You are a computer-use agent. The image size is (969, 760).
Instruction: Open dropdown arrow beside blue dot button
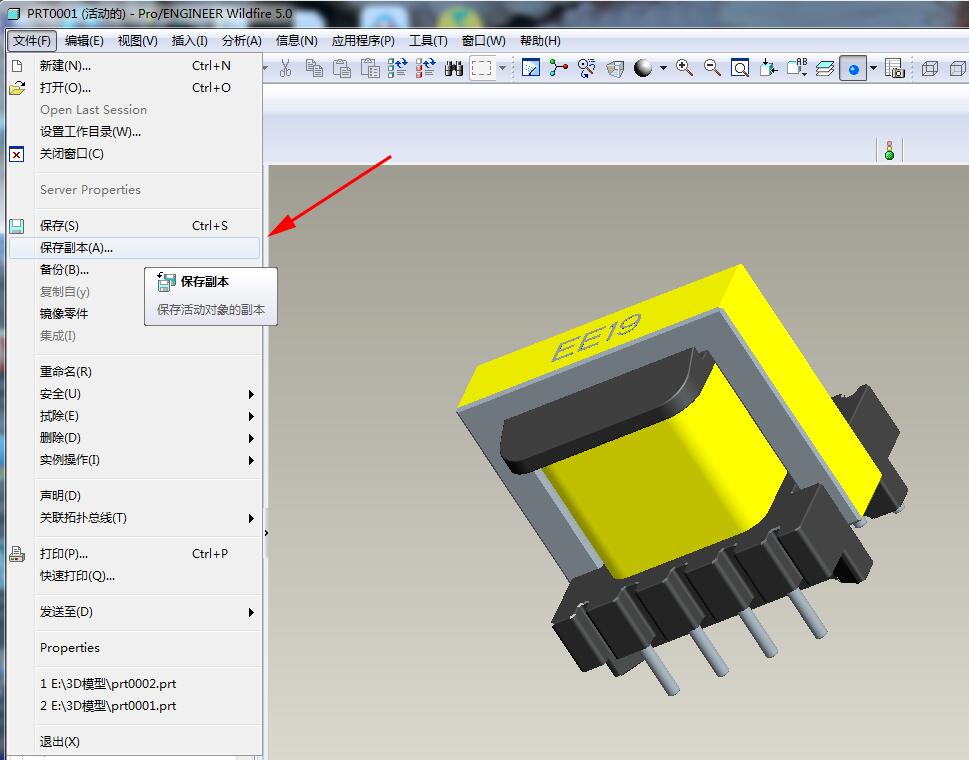point(873,68)
